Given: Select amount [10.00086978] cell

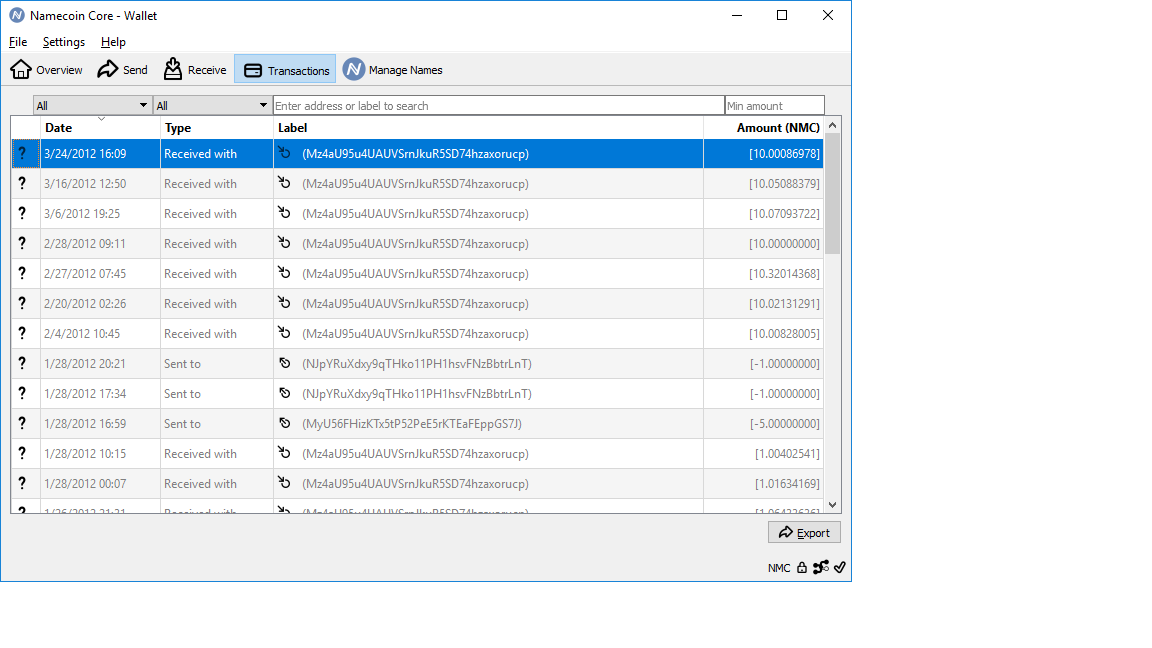Looking at the screenshot, I should (x=763, y=154).
